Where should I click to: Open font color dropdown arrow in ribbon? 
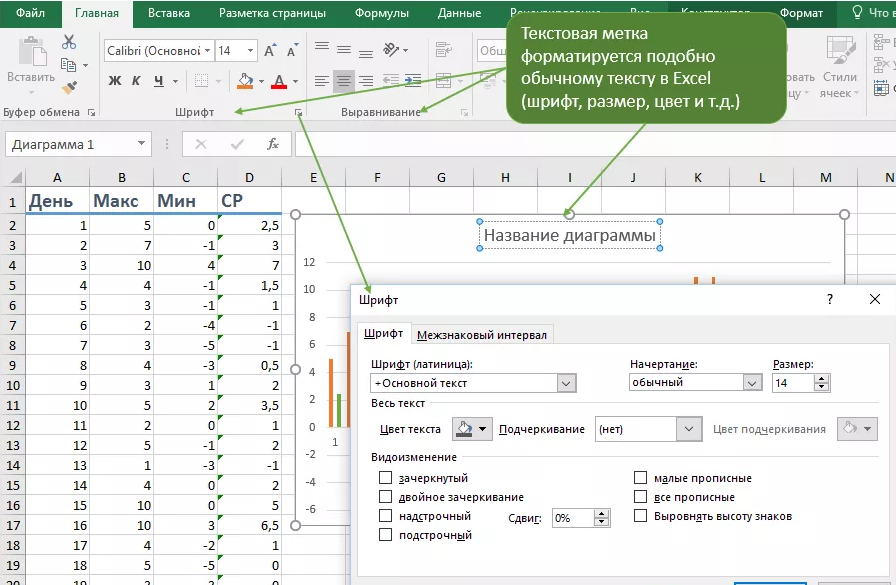295,81
